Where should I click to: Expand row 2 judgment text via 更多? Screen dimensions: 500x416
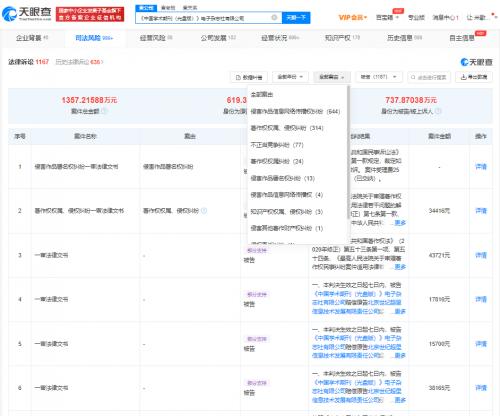click(x=400, y=223)
